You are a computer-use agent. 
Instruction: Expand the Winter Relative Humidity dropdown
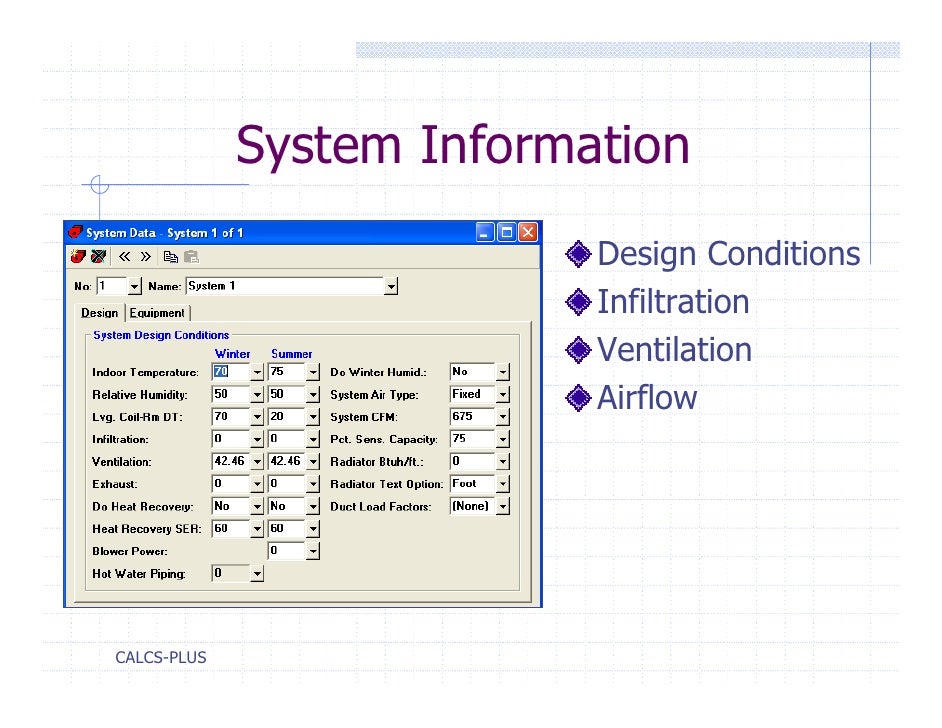(257, 395)
